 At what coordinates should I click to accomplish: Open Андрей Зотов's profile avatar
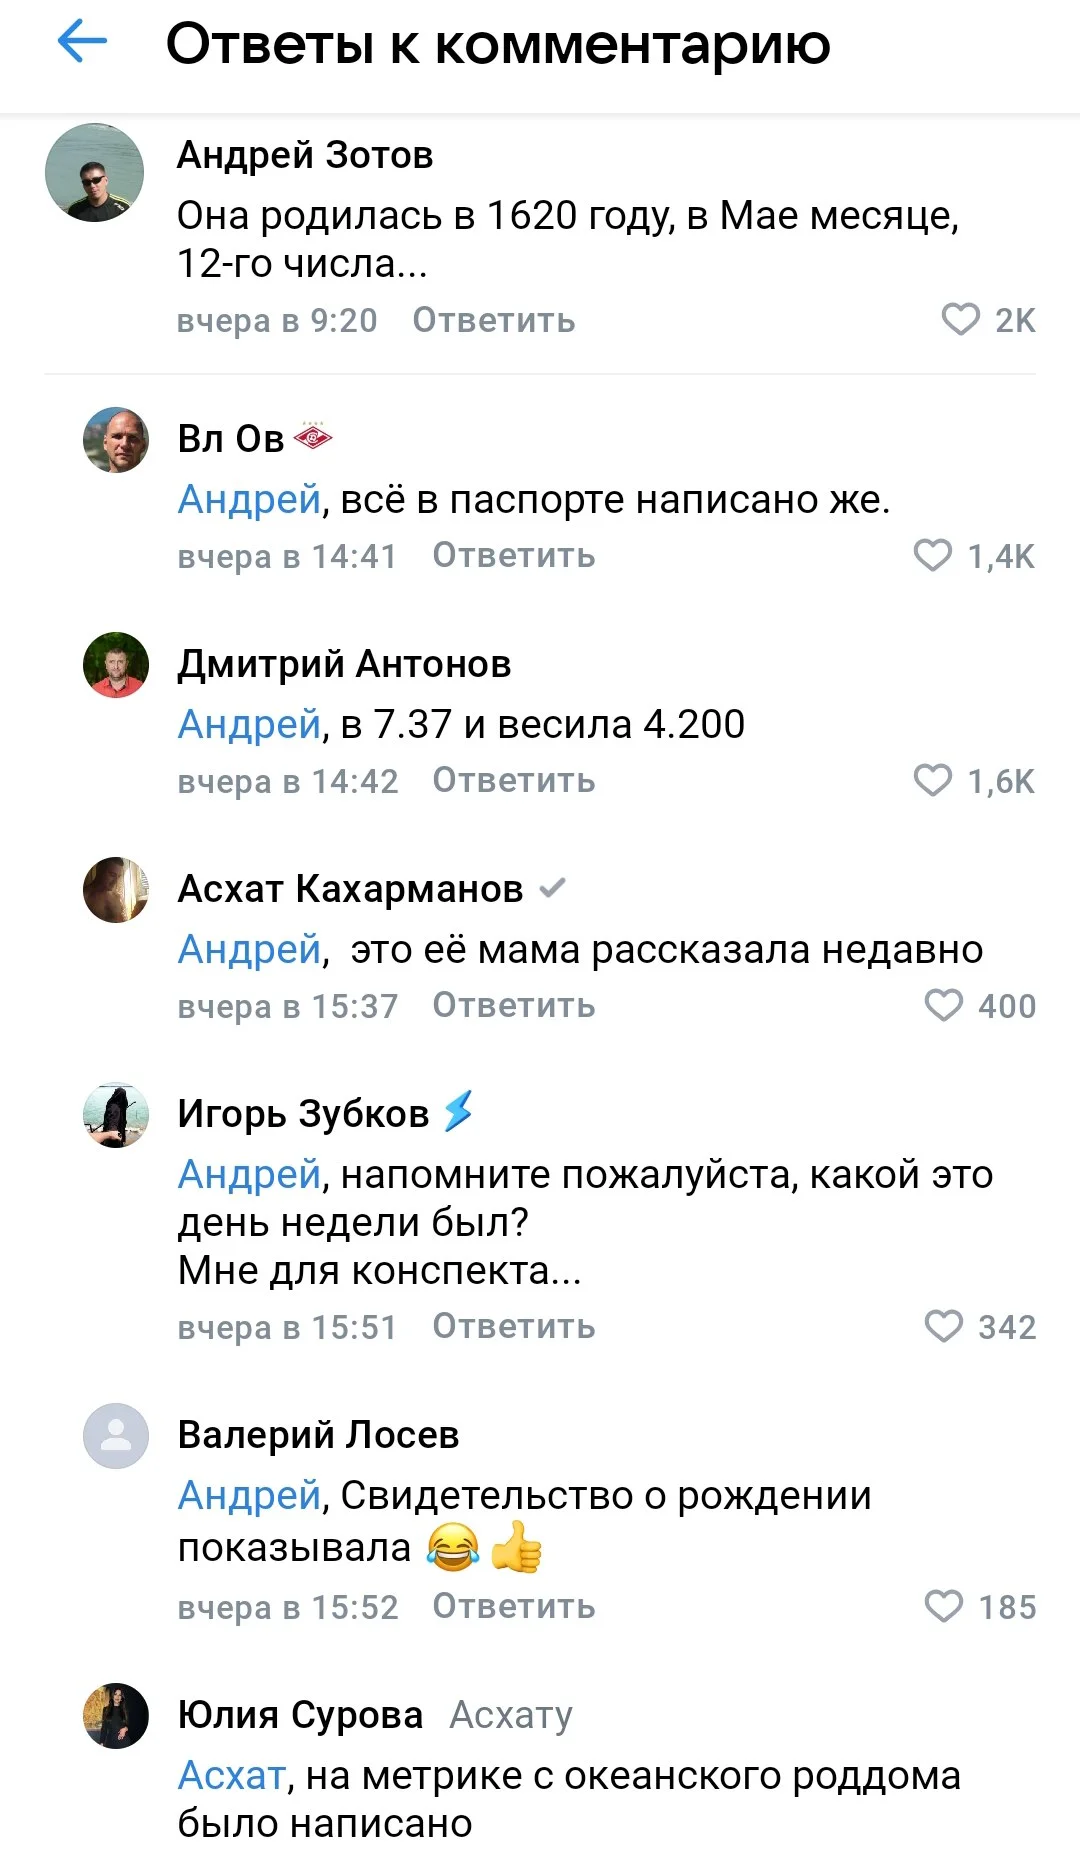(95, 172)
